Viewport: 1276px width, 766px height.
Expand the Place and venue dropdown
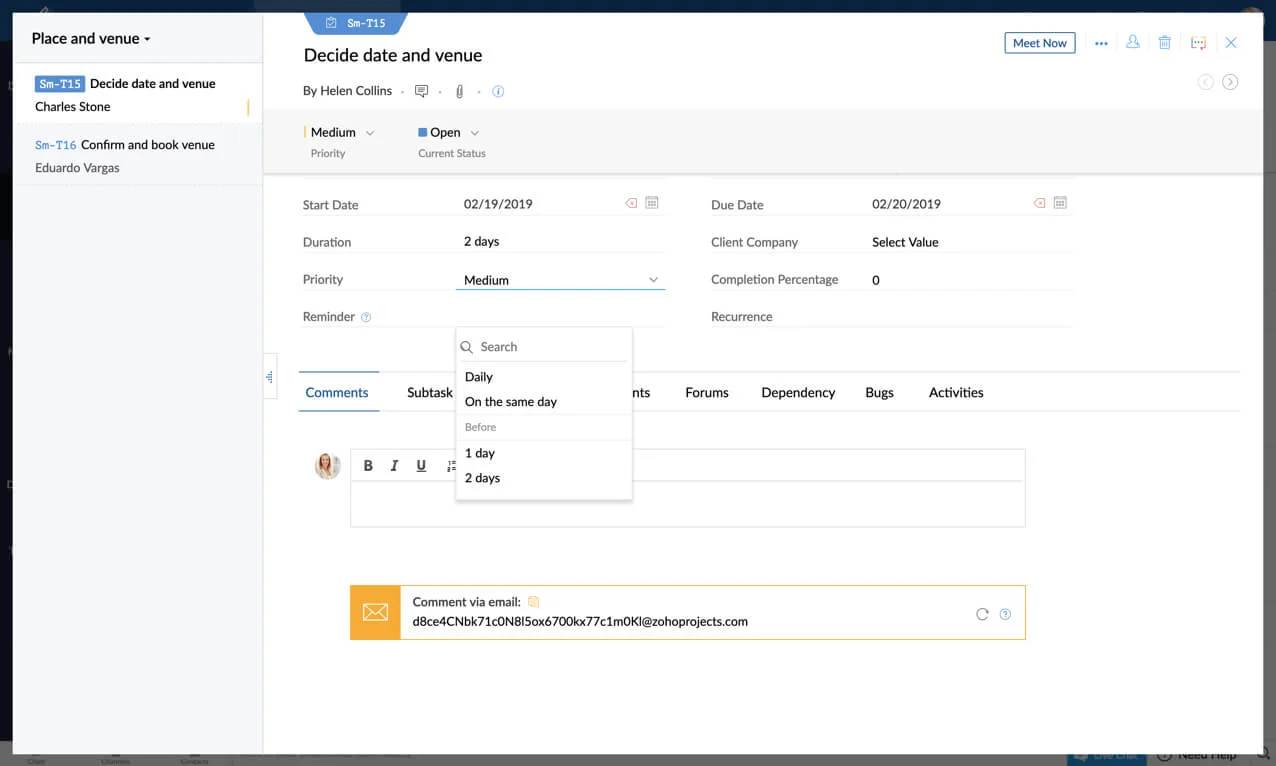[x=91, y=39]
